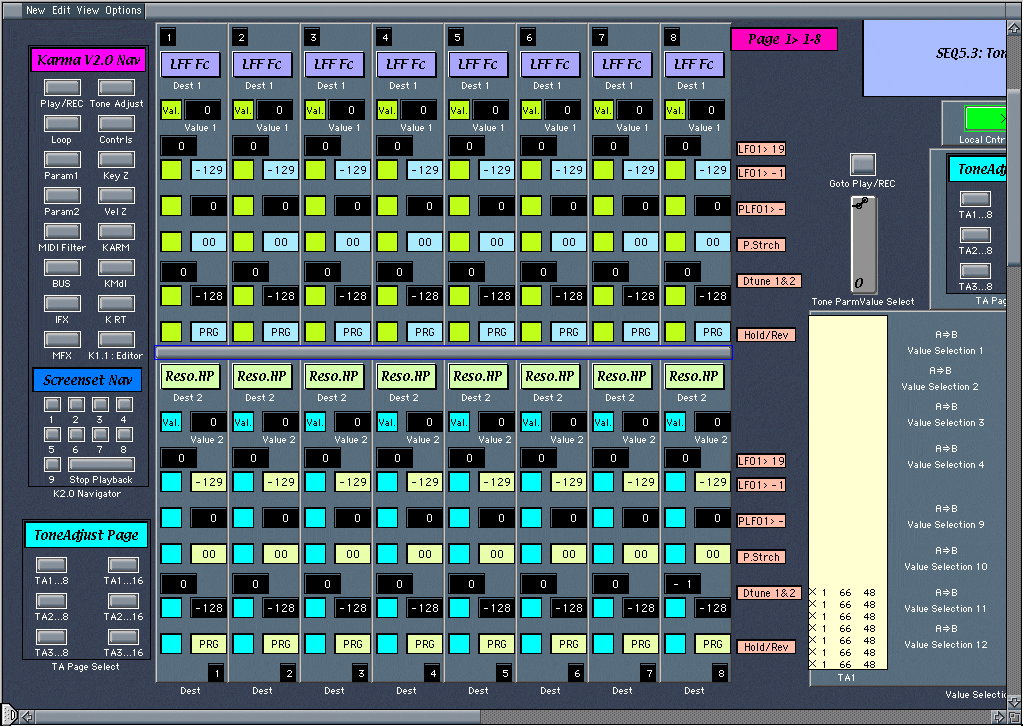Toggle the cyan Val. box in column 8
Image resolution: width=1023 pixels, height=726 pixels.
[675, 422]
